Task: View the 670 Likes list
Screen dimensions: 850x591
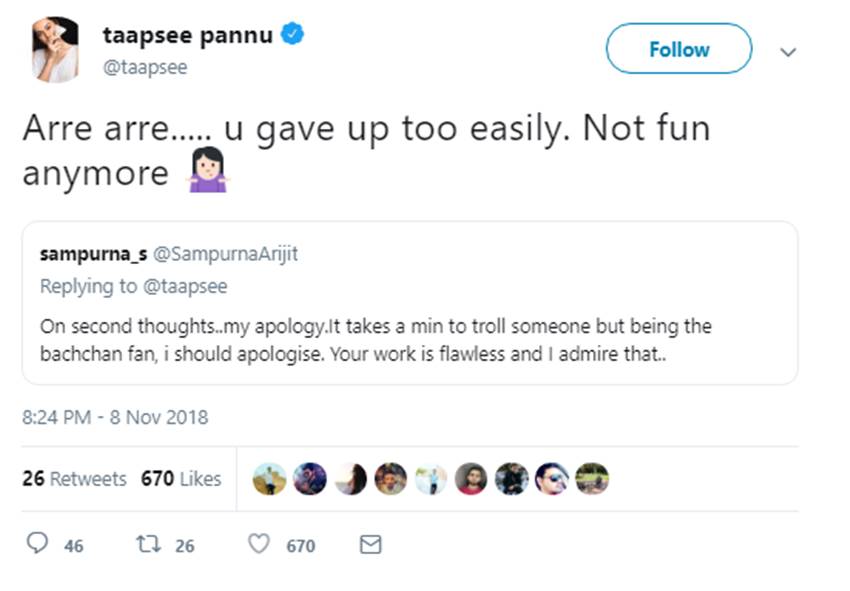Action: tap(181, 479)
